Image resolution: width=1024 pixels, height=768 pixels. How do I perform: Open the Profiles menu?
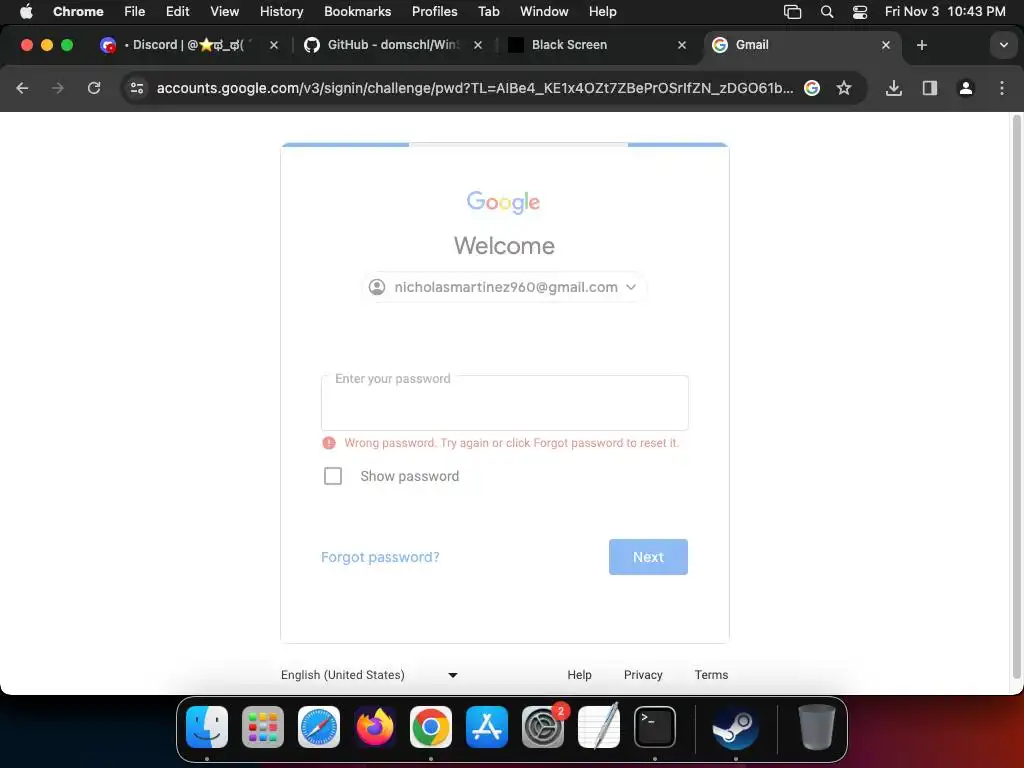point(434,11)
